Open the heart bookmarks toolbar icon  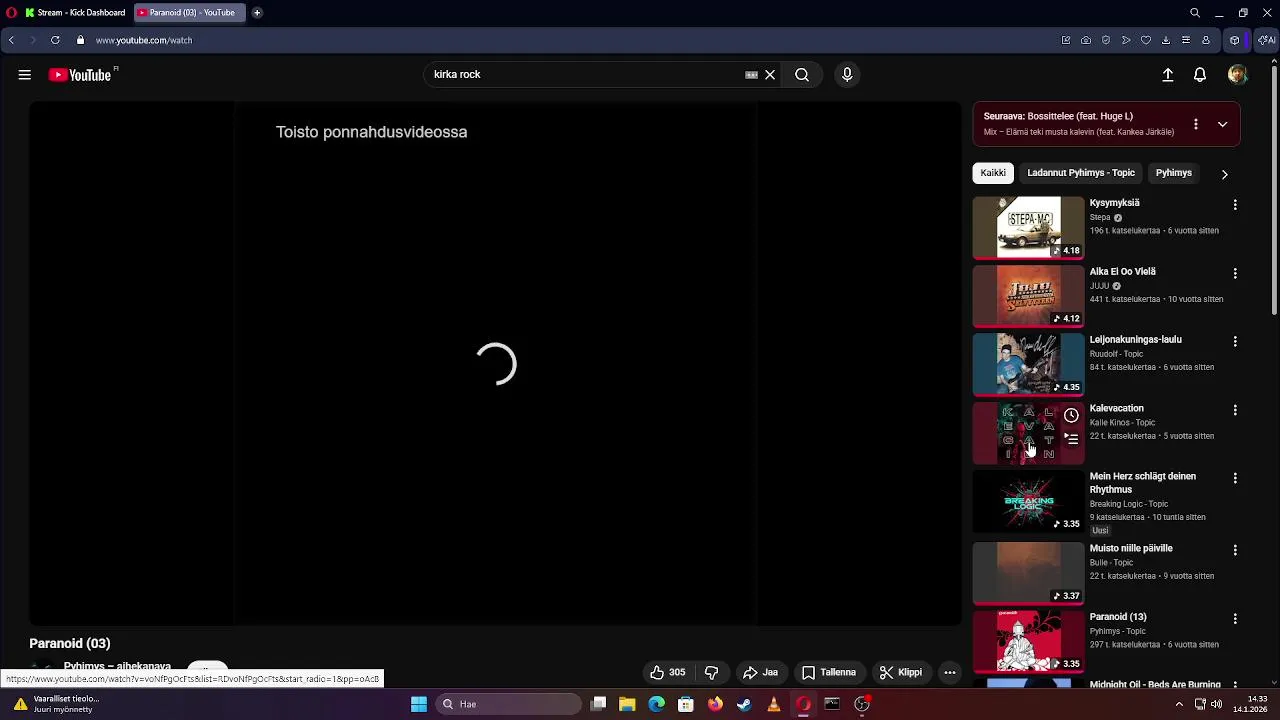1146,40
